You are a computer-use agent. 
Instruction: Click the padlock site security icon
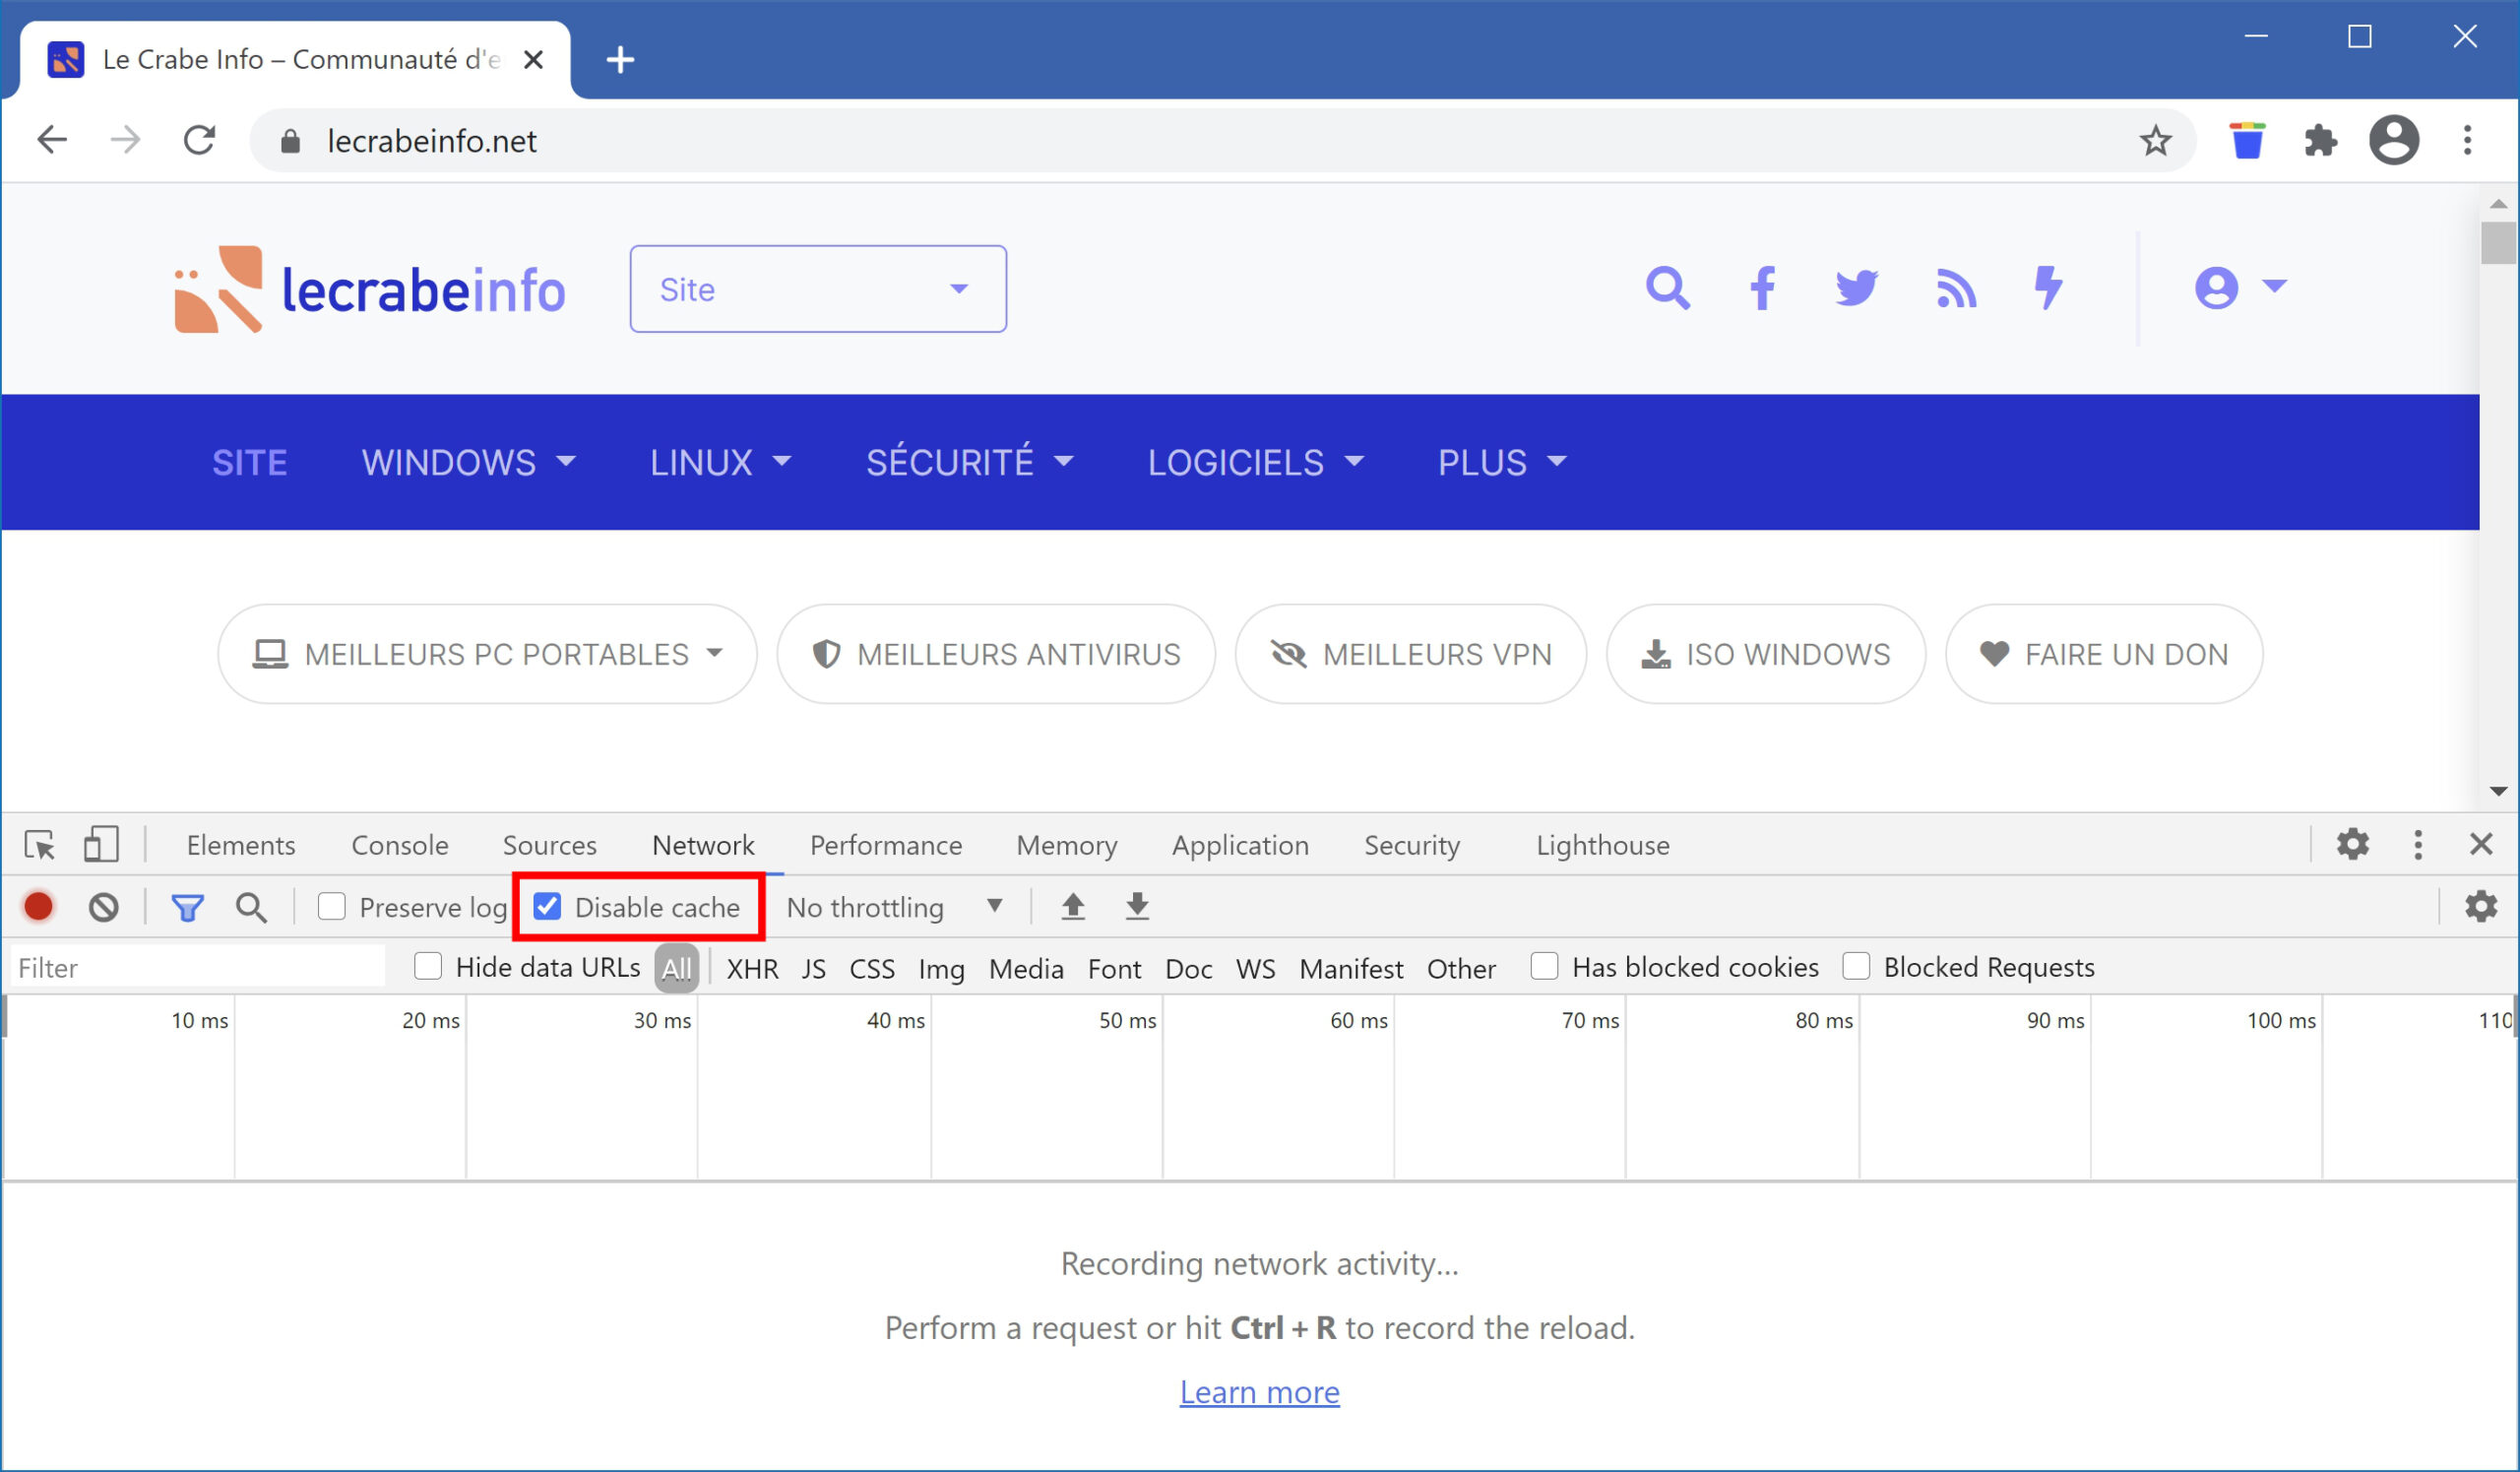click(290, 141)
